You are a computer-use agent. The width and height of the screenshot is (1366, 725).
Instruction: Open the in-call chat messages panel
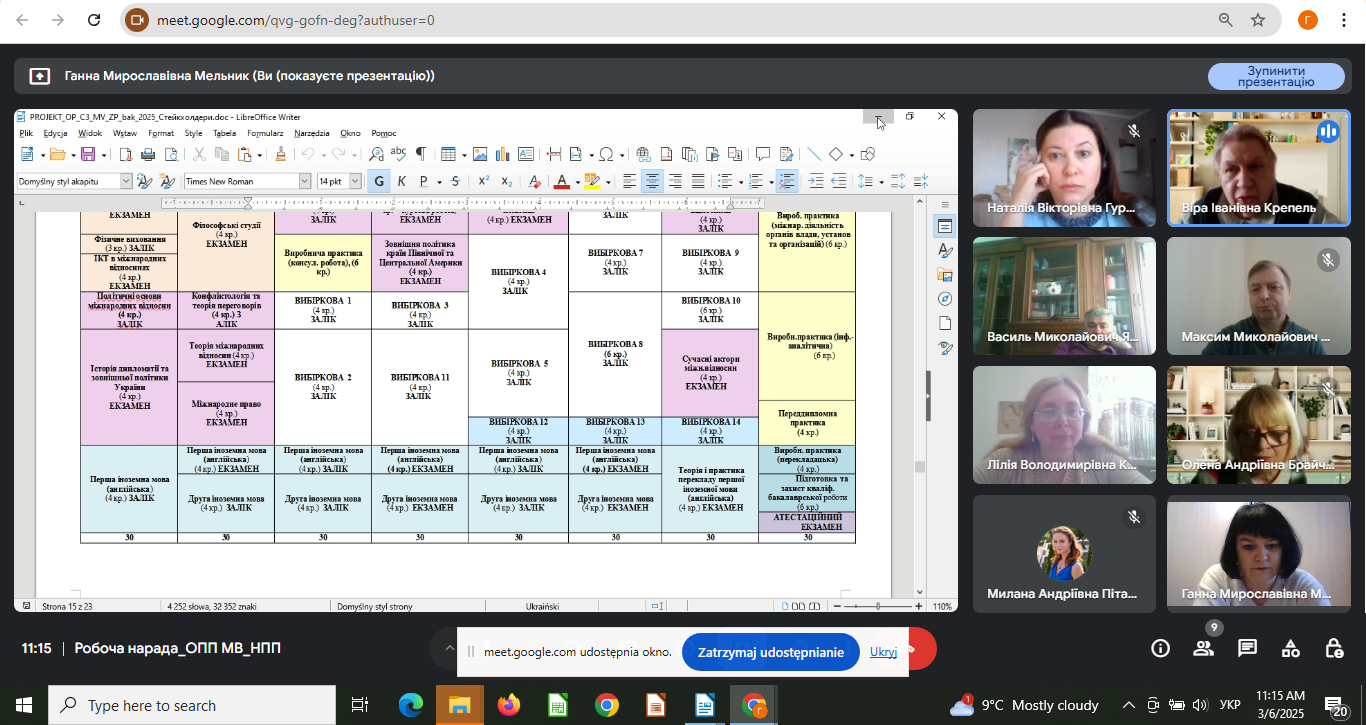(x=1247, y=648)
